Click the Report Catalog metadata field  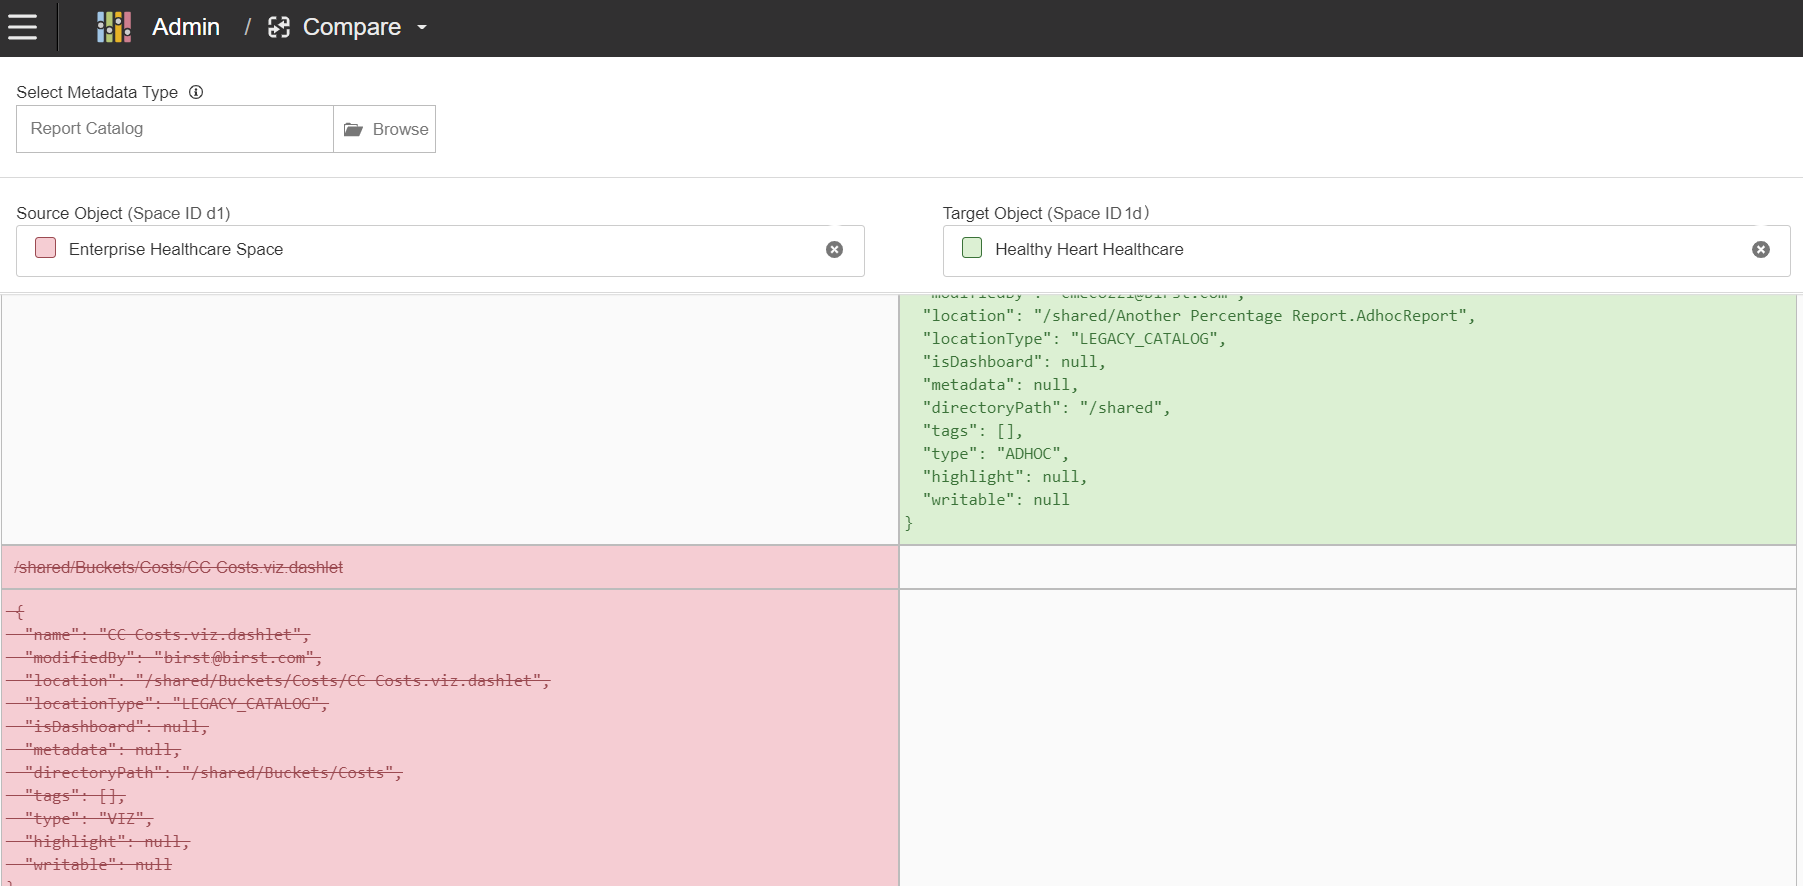175,129
